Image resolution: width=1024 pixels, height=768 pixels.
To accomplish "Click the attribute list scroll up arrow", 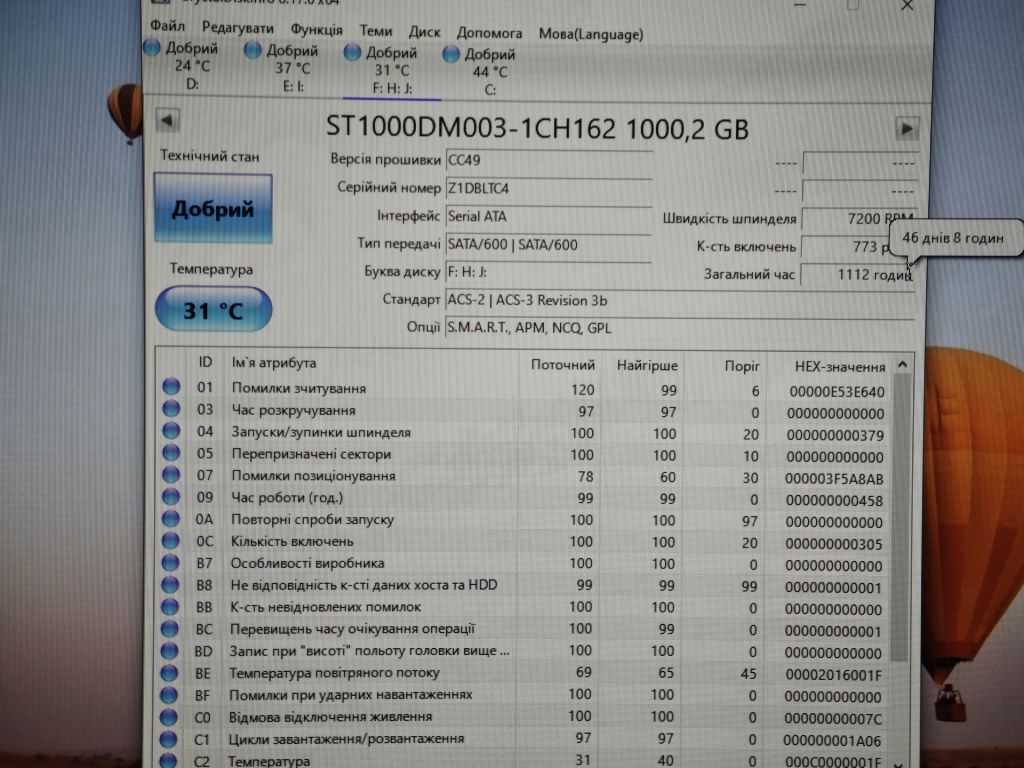I will pos(902,365).
